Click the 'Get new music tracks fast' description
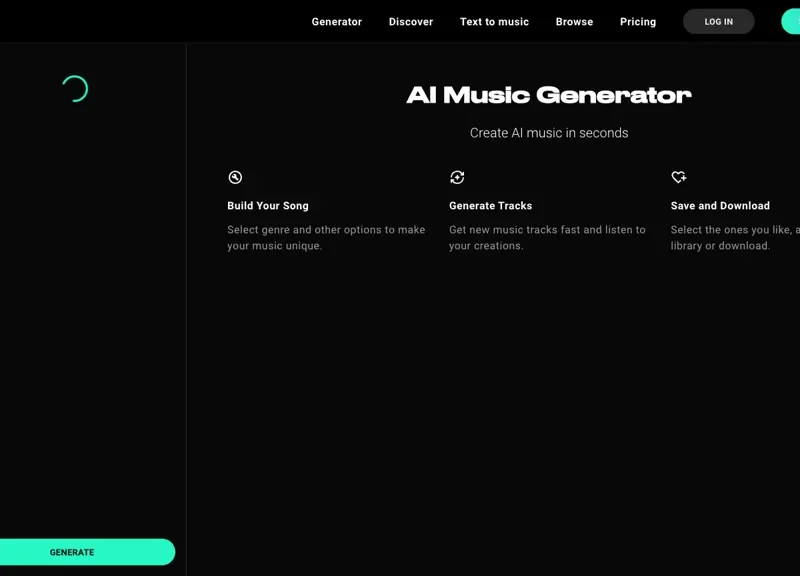 pyautogui.click(x=547, y=238)
